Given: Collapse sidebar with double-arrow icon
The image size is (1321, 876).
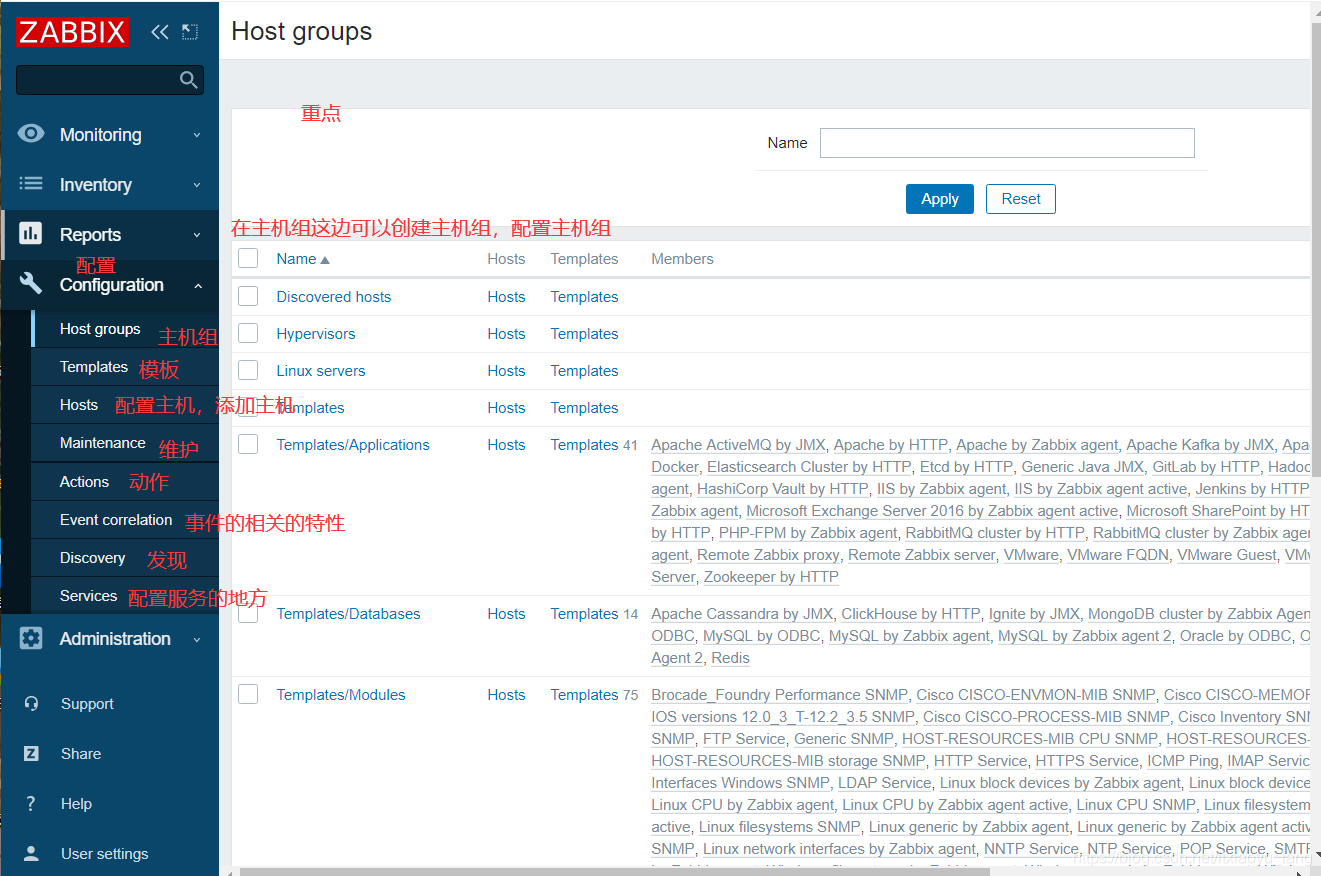Looking at the screenshot, I should pyautogui.click(x=160, y=32).
